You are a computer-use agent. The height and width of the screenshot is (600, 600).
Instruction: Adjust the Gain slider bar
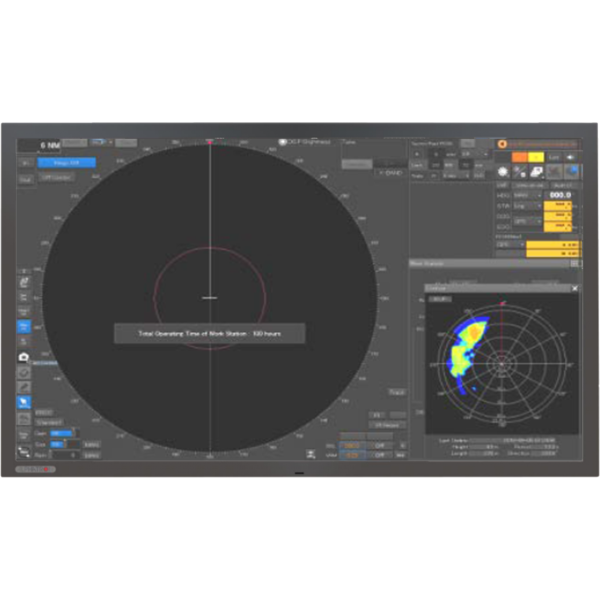63,434
